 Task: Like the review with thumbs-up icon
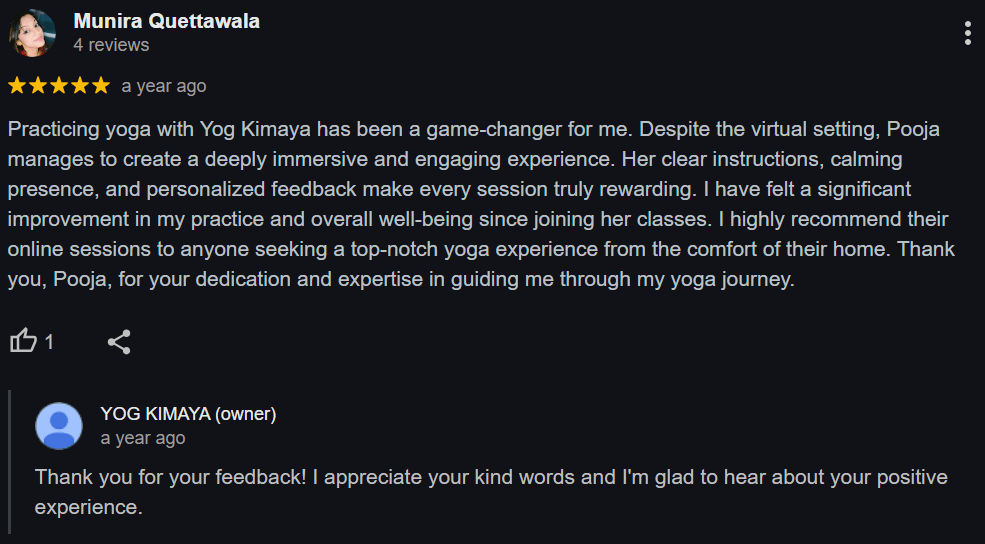pyautogui.click(x=23, y=342)
